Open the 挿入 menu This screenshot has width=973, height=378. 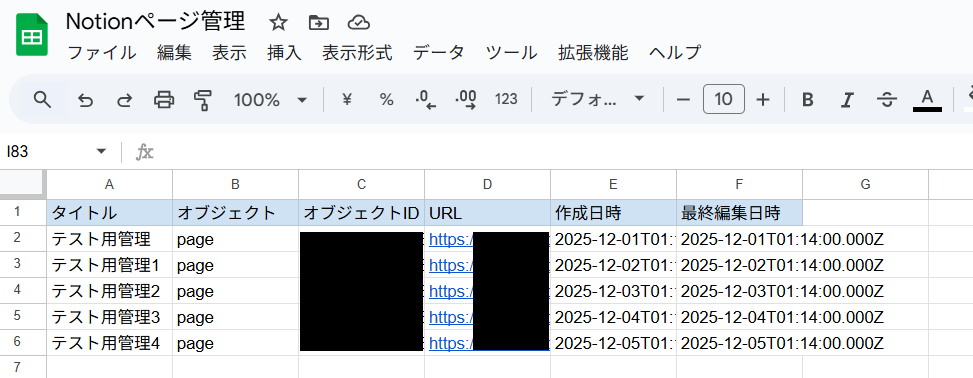click(x=284, y=53)
